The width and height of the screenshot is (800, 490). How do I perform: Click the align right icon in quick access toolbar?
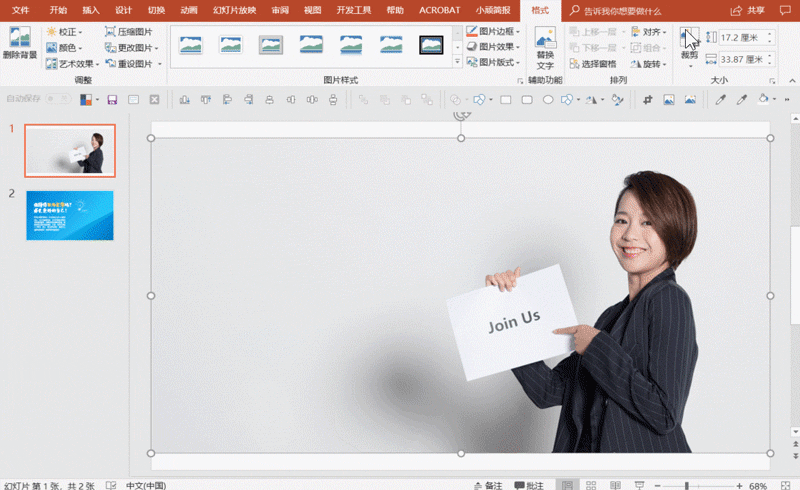point(248,100)
